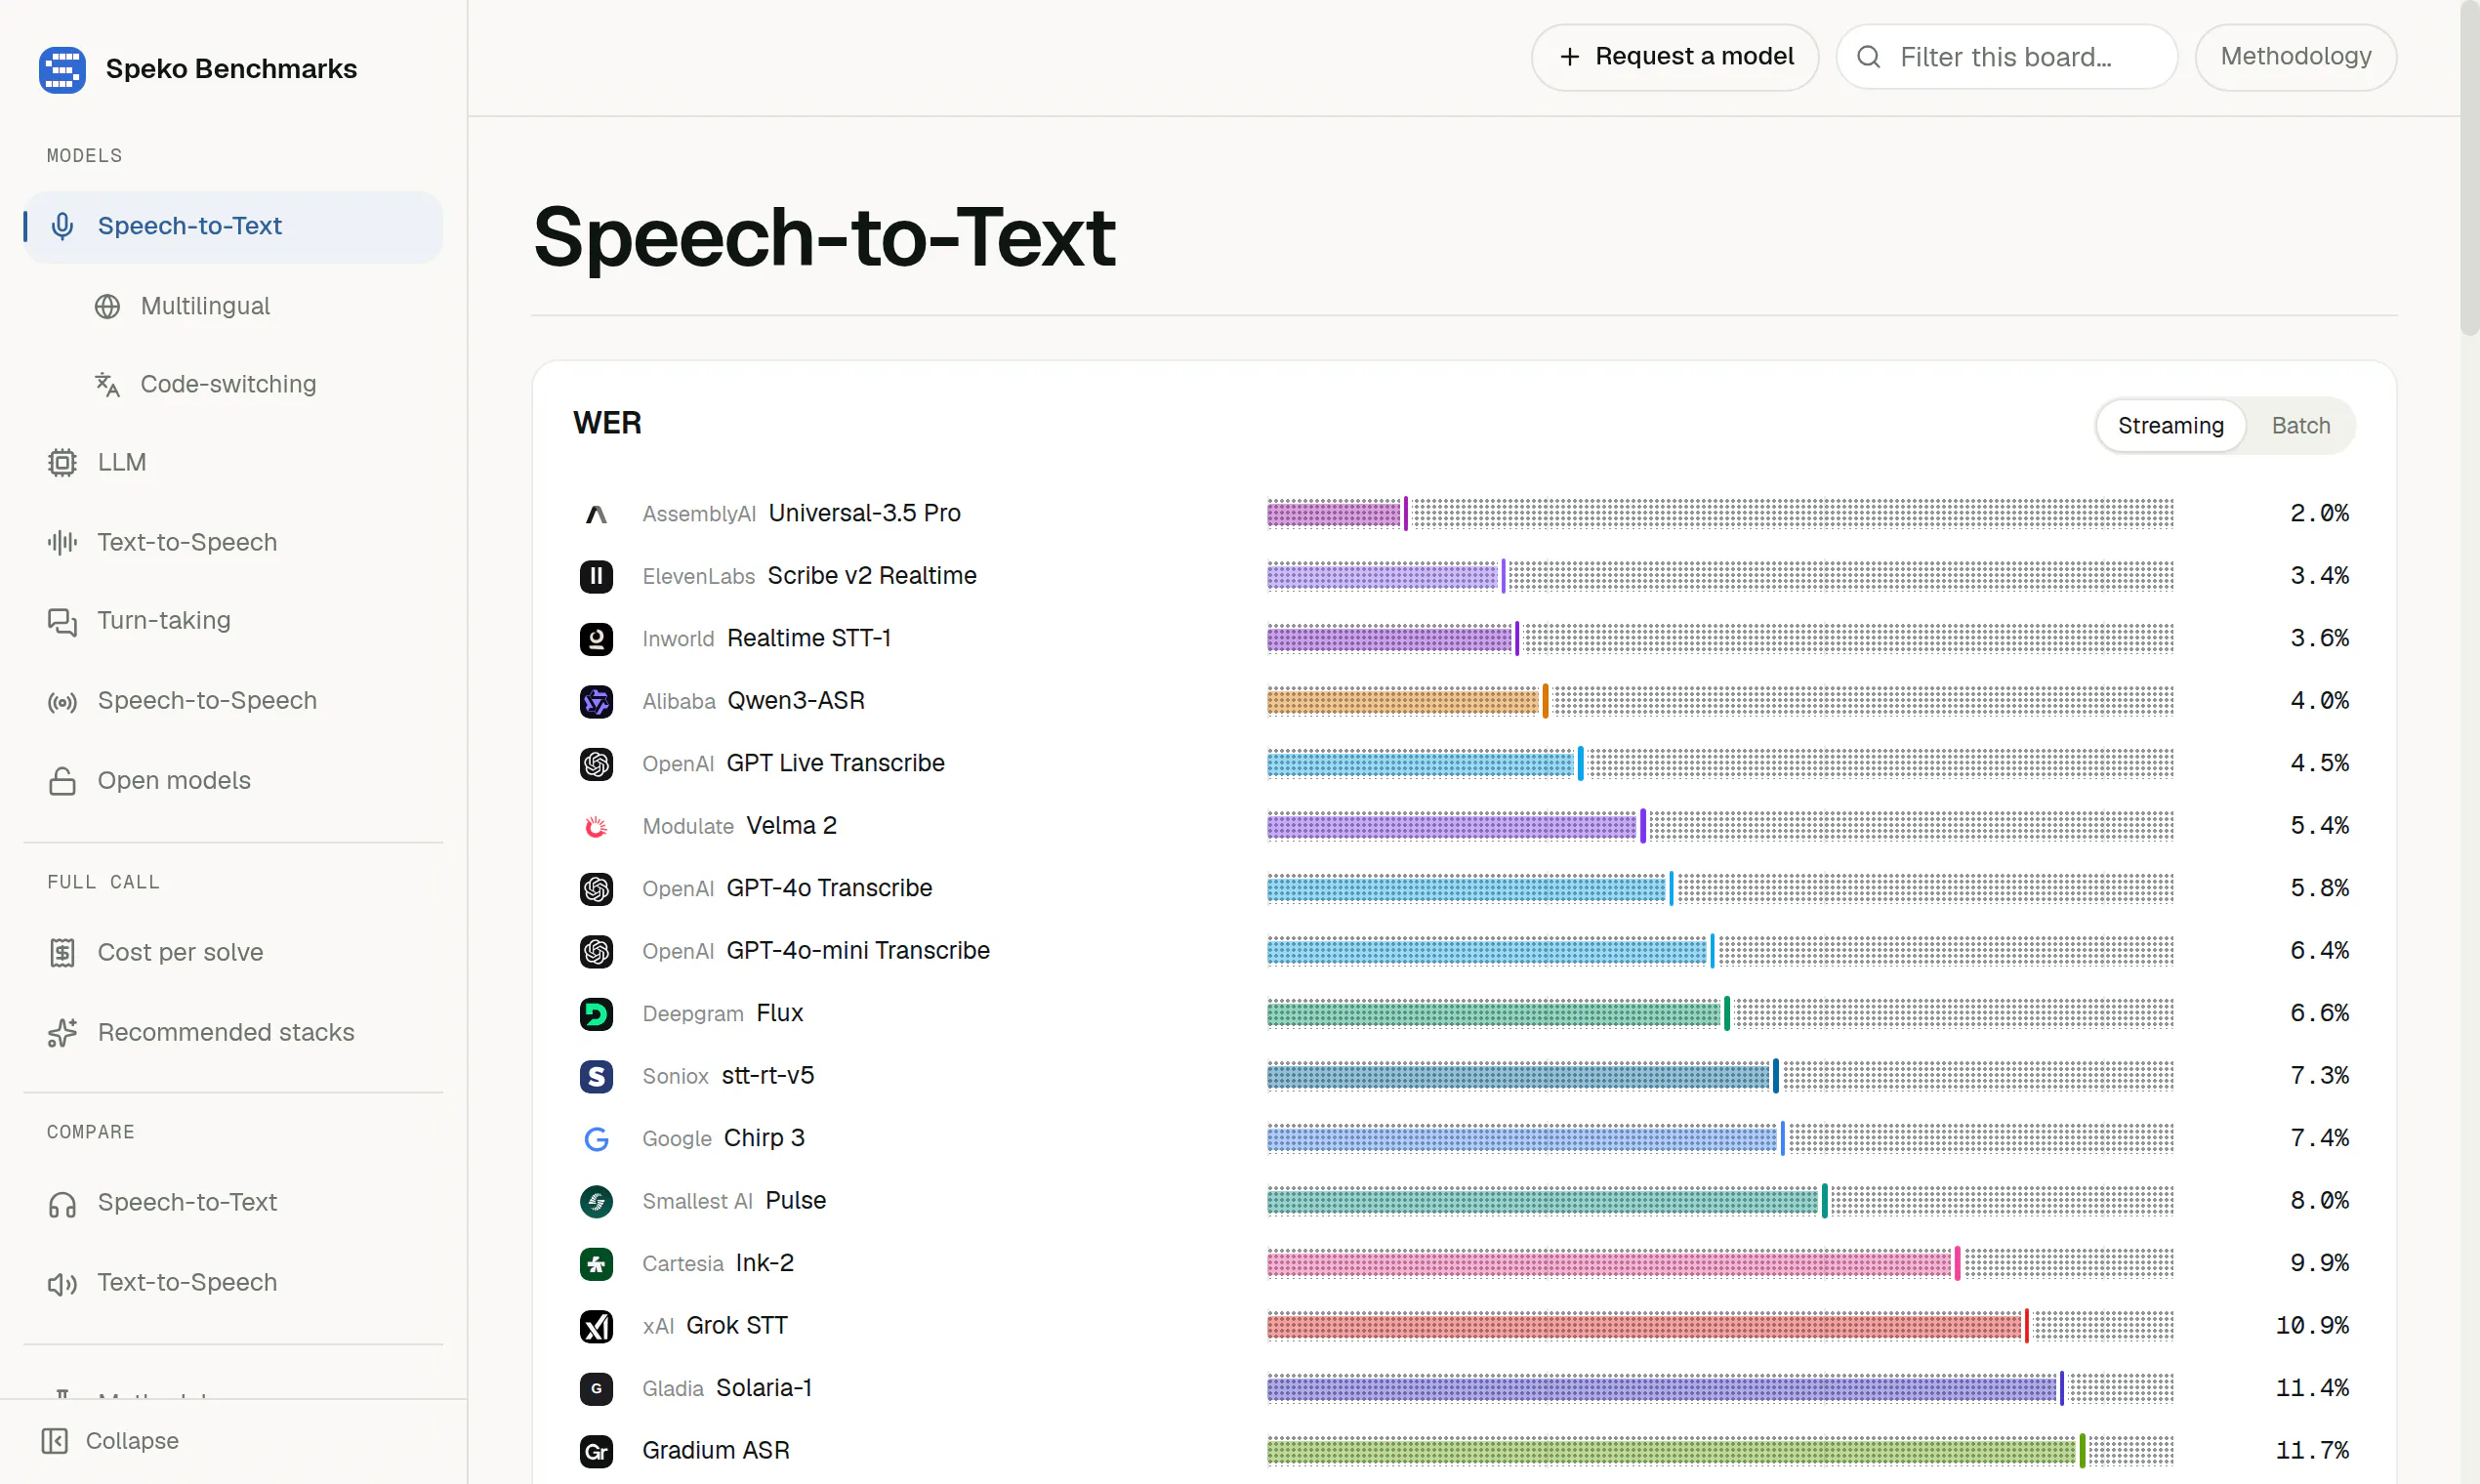
Task: Click the Speko Benchmarks logo icon
Action: (x=62, y=69)
